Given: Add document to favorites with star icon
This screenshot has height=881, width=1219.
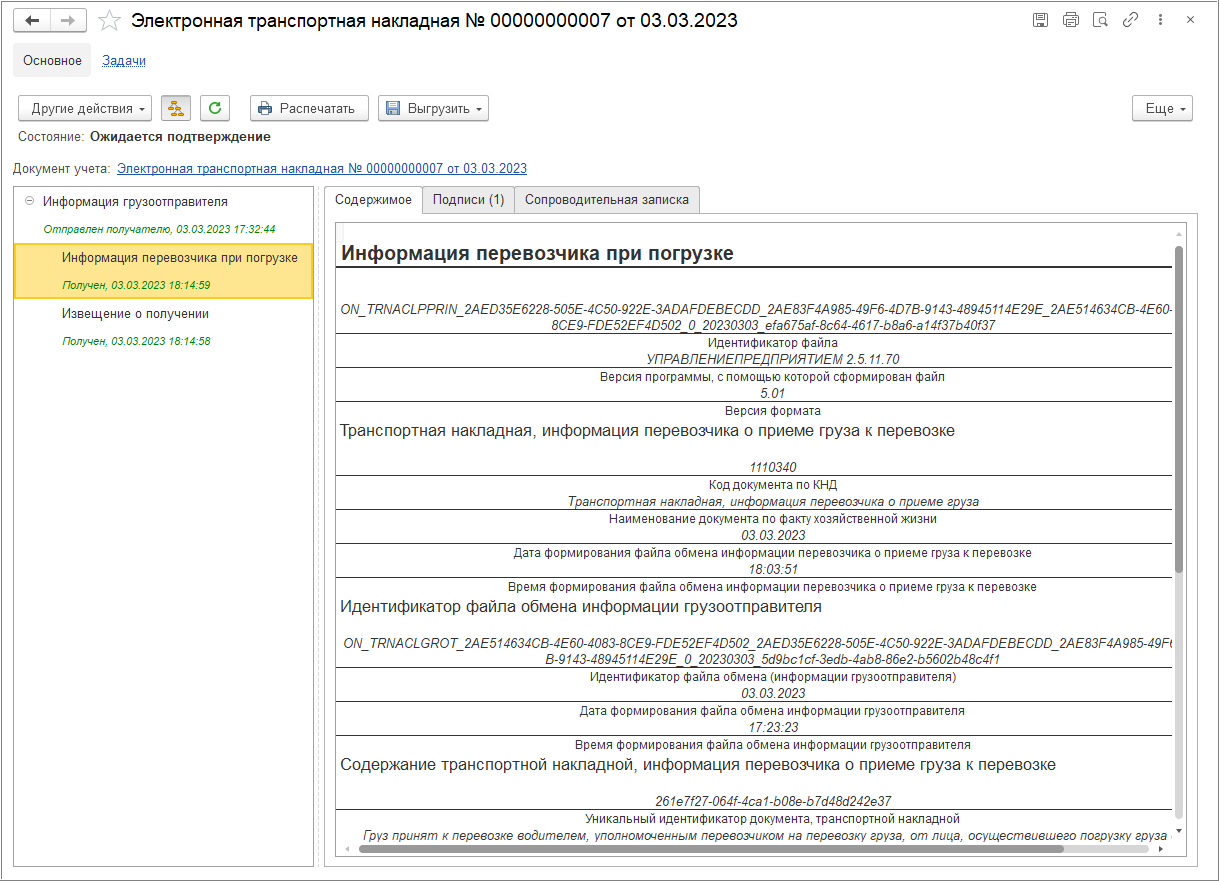Looking at the screenshot, I should point(110,20).
